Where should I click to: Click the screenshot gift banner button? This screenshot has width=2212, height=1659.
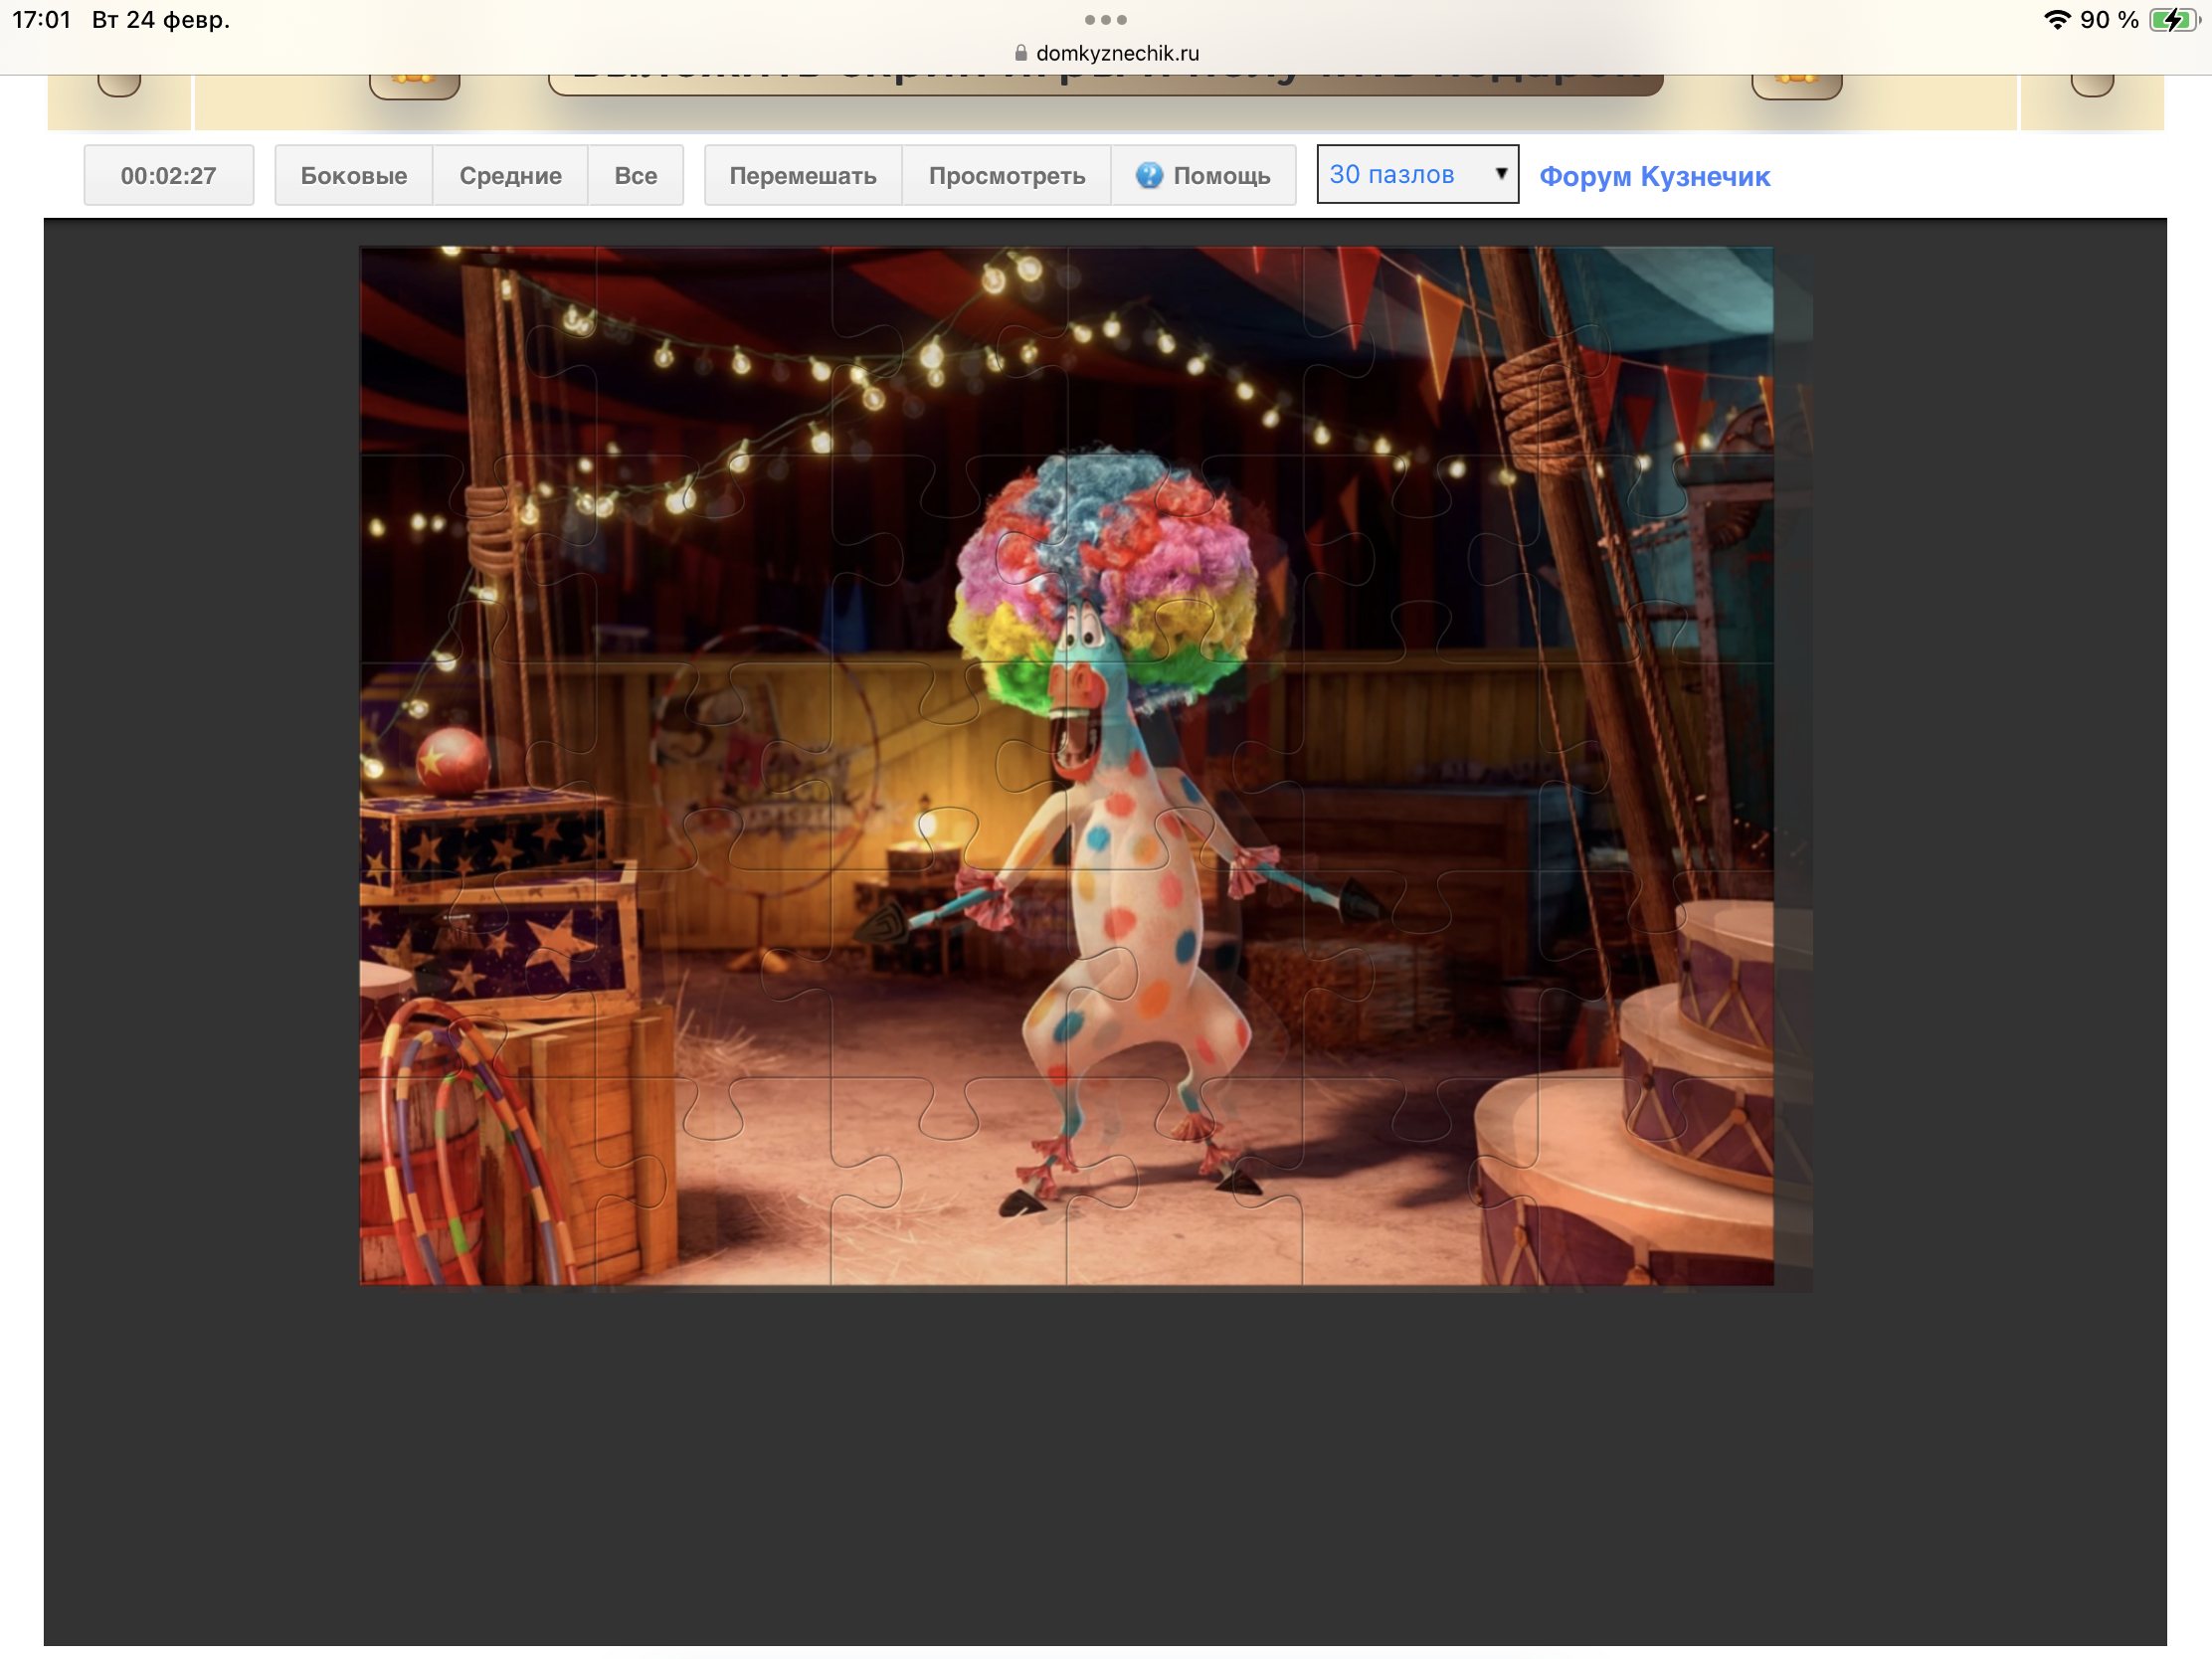click(1105, 83)
